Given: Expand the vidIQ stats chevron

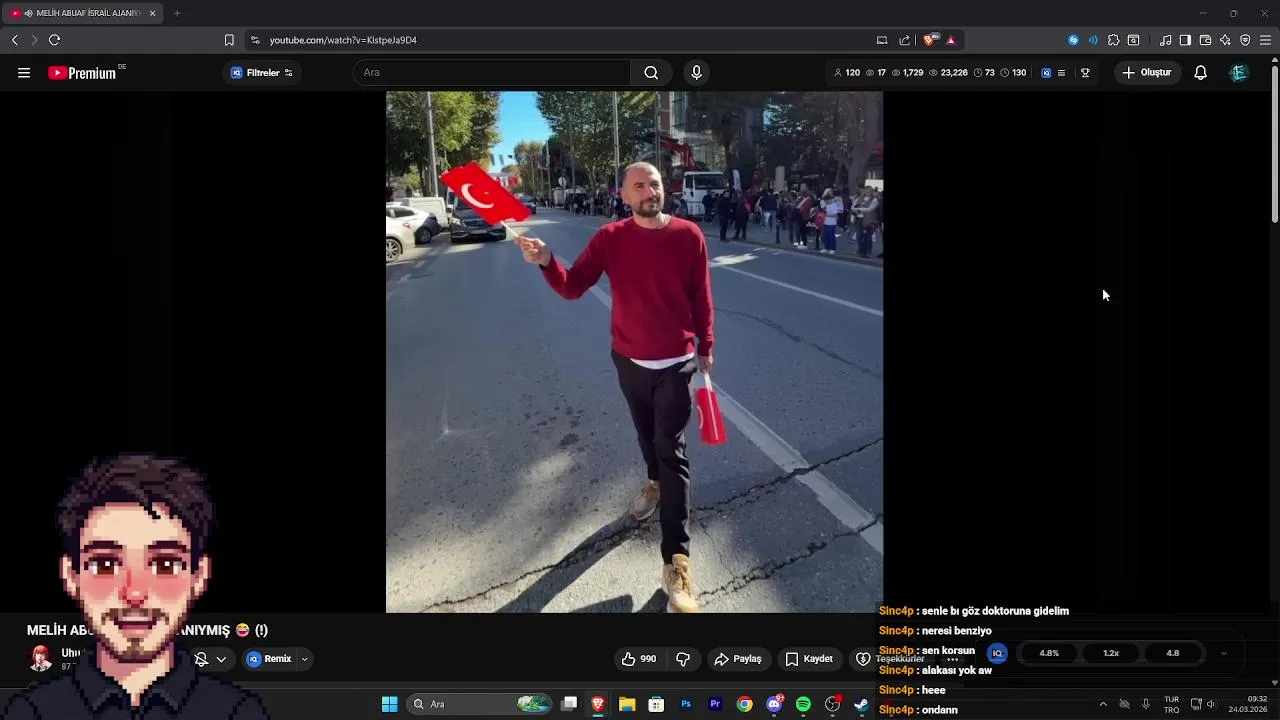Looking at the screenshot, I should click(x=1223, y=653).
